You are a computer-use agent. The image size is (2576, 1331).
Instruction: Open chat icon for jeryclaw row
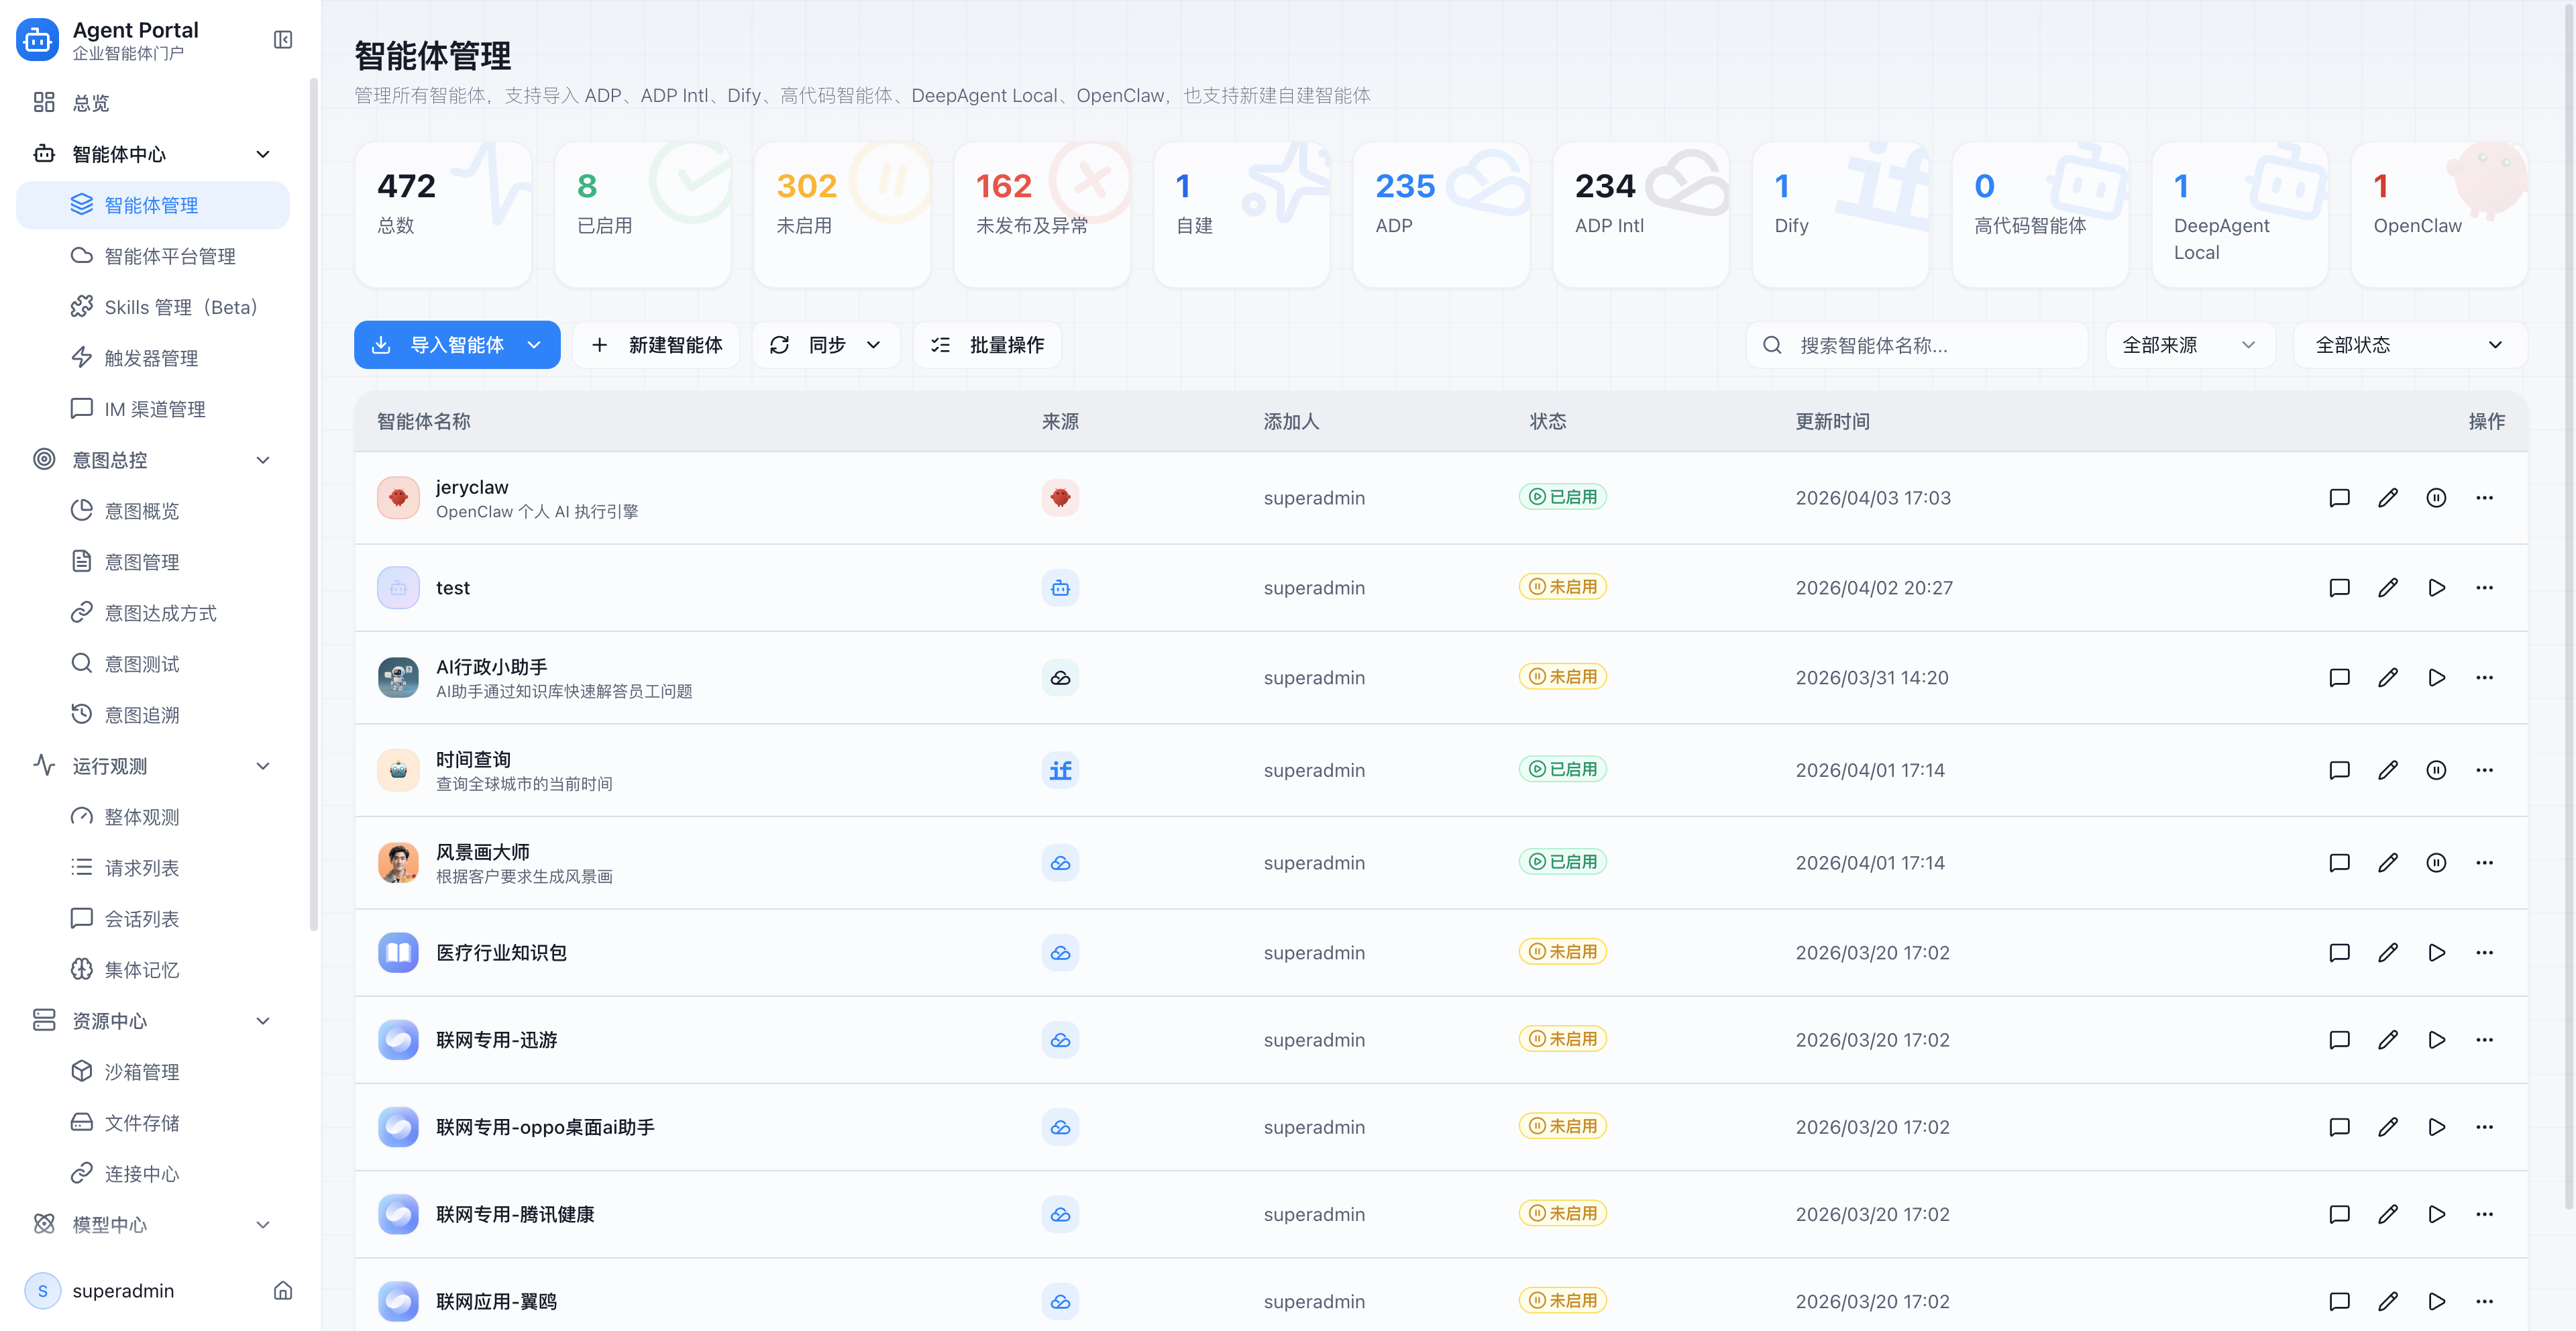click(2339, 498)
